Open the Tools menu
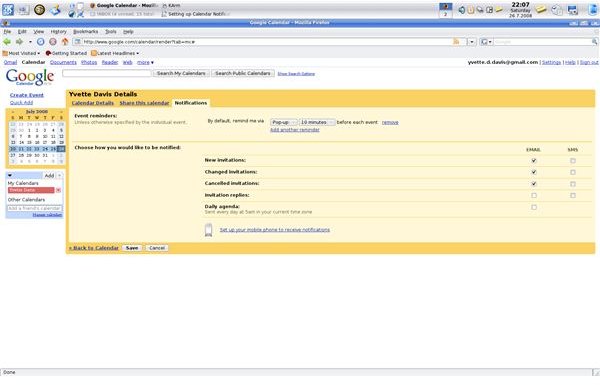600x385 pixels. [111, 32]
